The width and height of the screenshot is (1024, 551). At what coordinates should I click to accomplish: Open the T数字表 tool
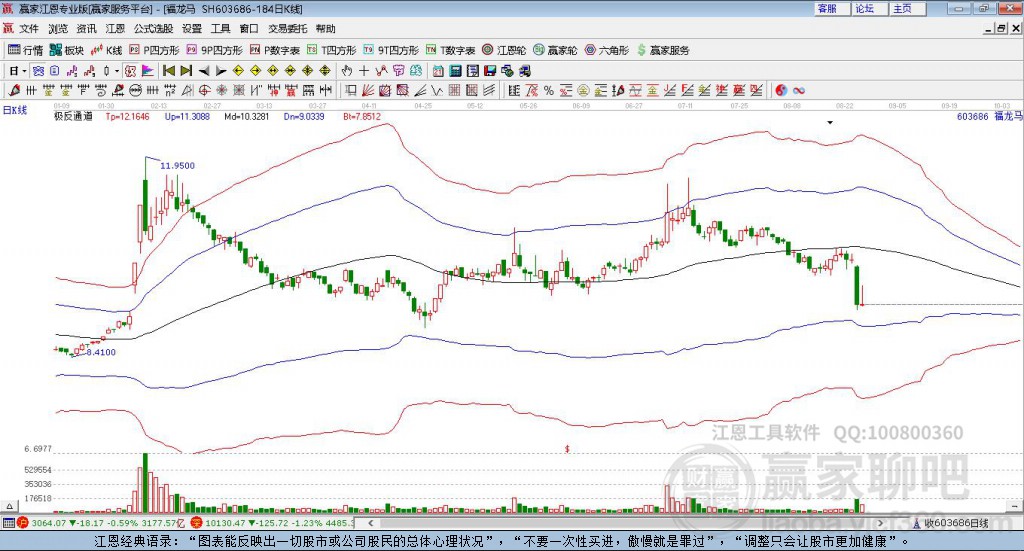click(451, 50)
